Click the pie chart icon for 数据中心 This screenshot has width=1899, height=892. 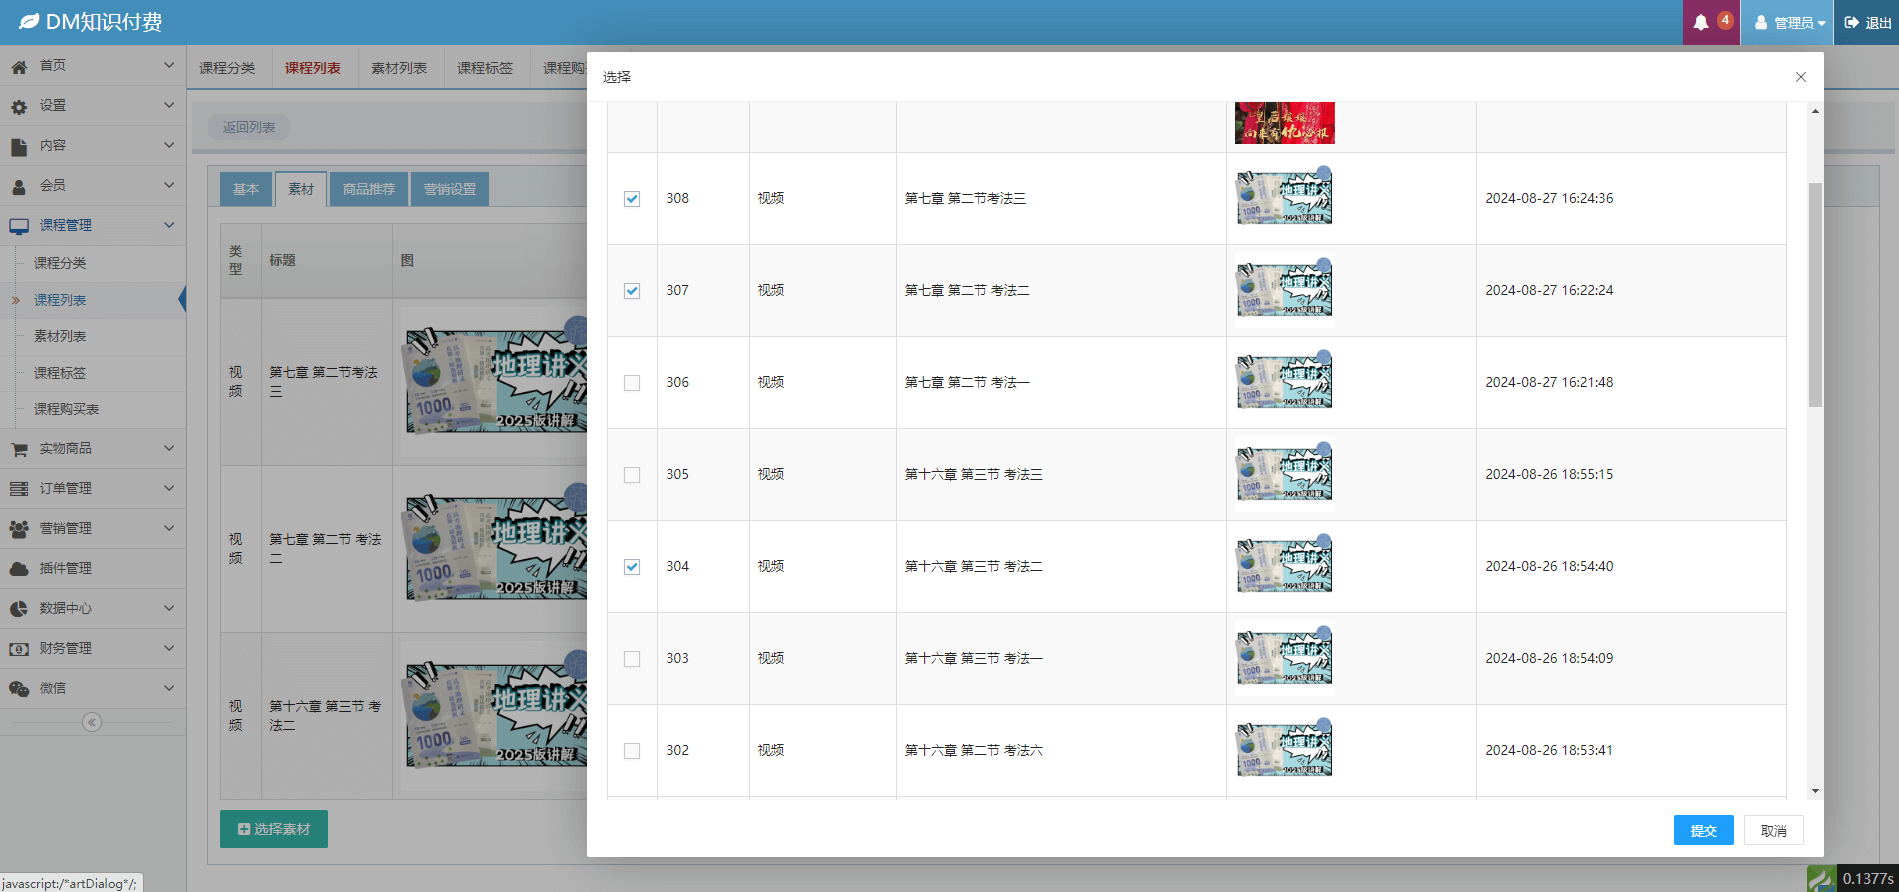click(19, 608)
